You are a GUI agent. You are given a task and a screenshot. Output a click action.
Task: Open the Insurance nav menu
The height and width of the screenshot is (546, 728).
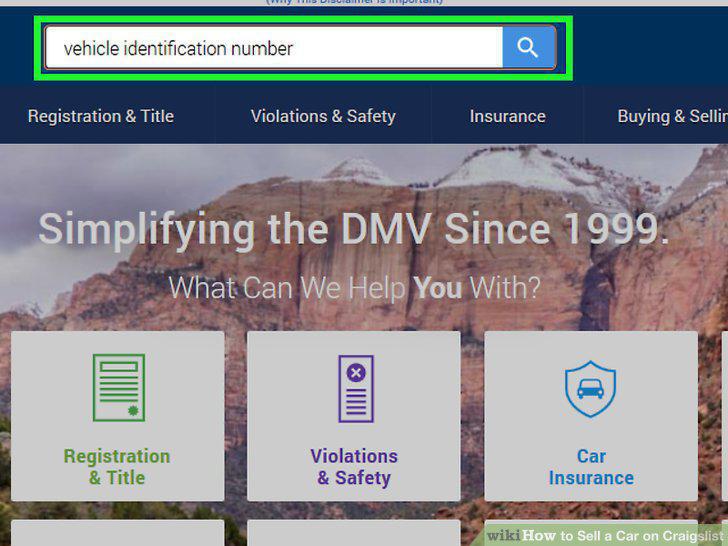(x=507, y=116)
